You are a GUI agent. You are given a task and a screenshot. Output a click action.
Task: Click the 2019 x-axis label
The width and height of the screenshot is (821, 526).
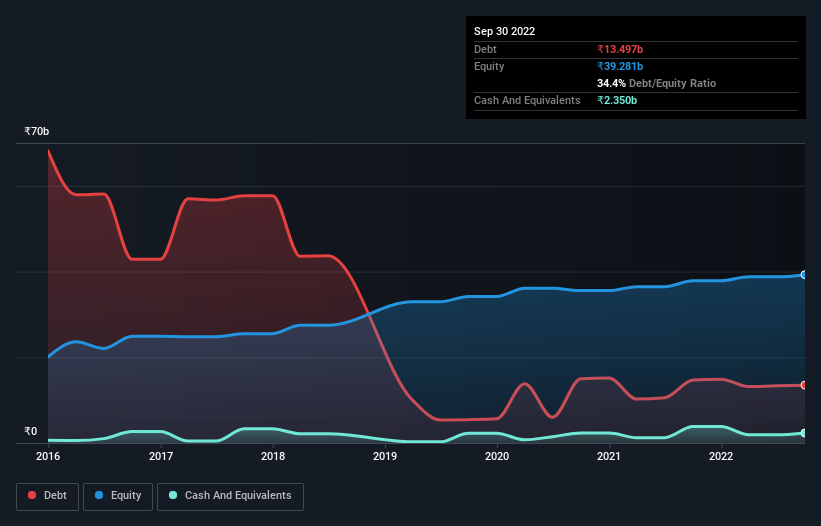tap(385, 456)
